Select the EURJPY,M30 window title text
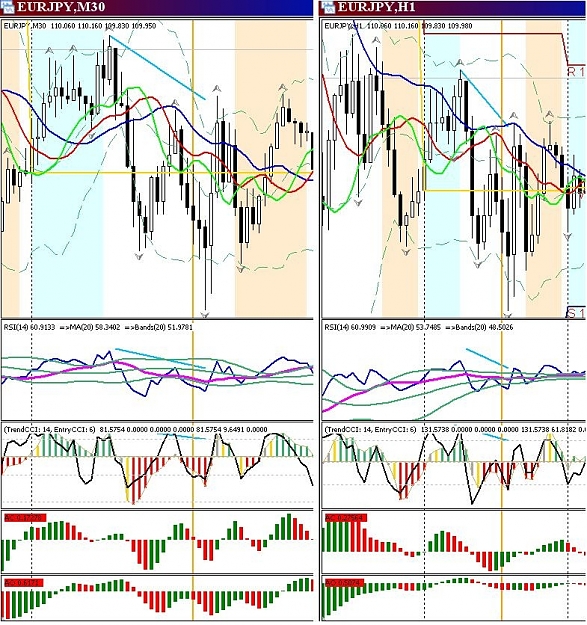The image size is (587, 625). tap(61, 7)
